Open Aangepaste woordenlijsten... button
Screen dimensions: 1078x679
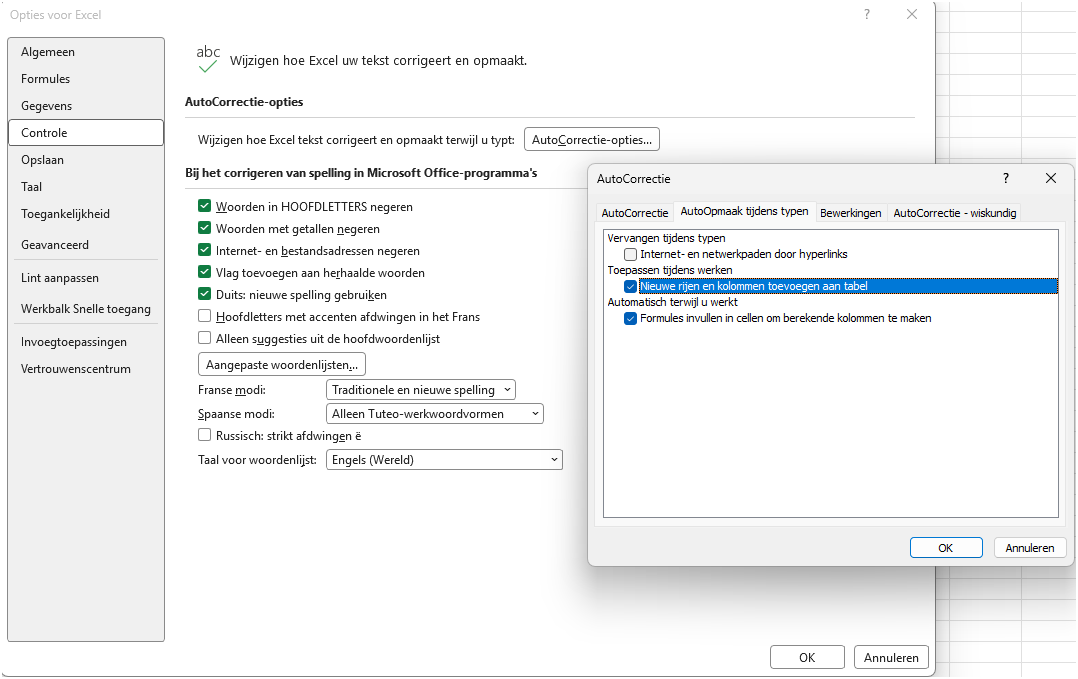(282, 364)
